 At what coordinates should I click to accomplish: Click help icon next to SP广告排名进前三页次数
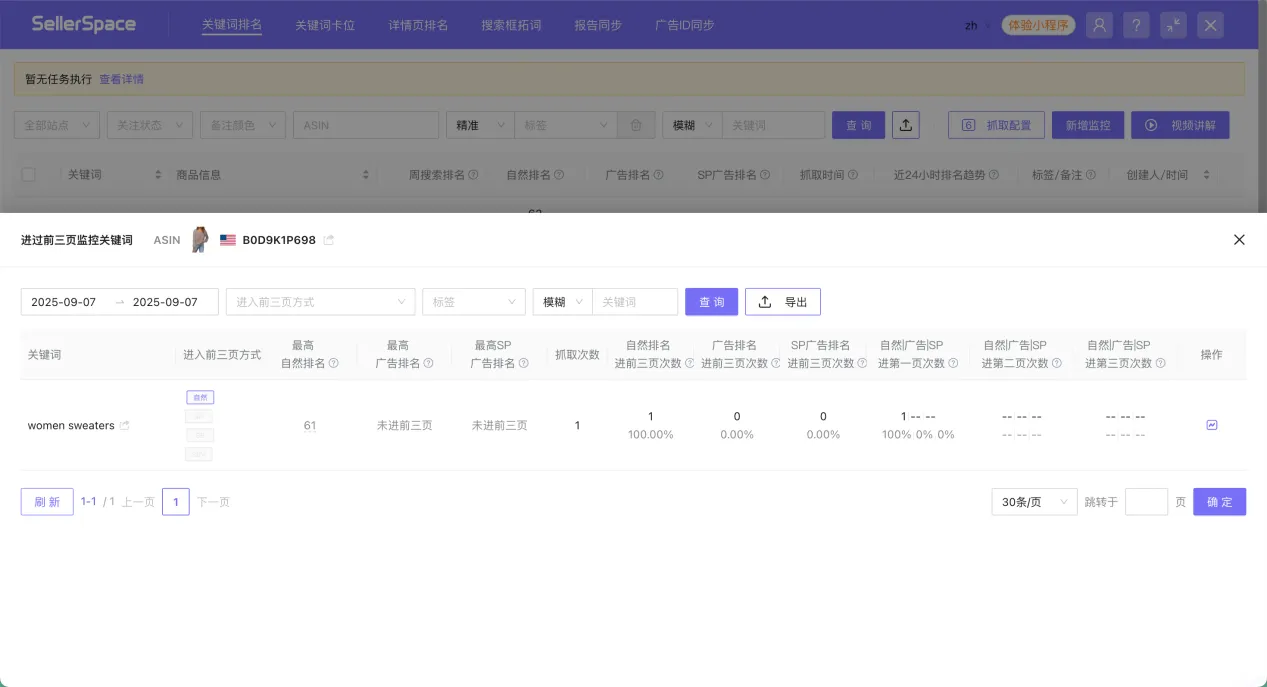point(862,363)
